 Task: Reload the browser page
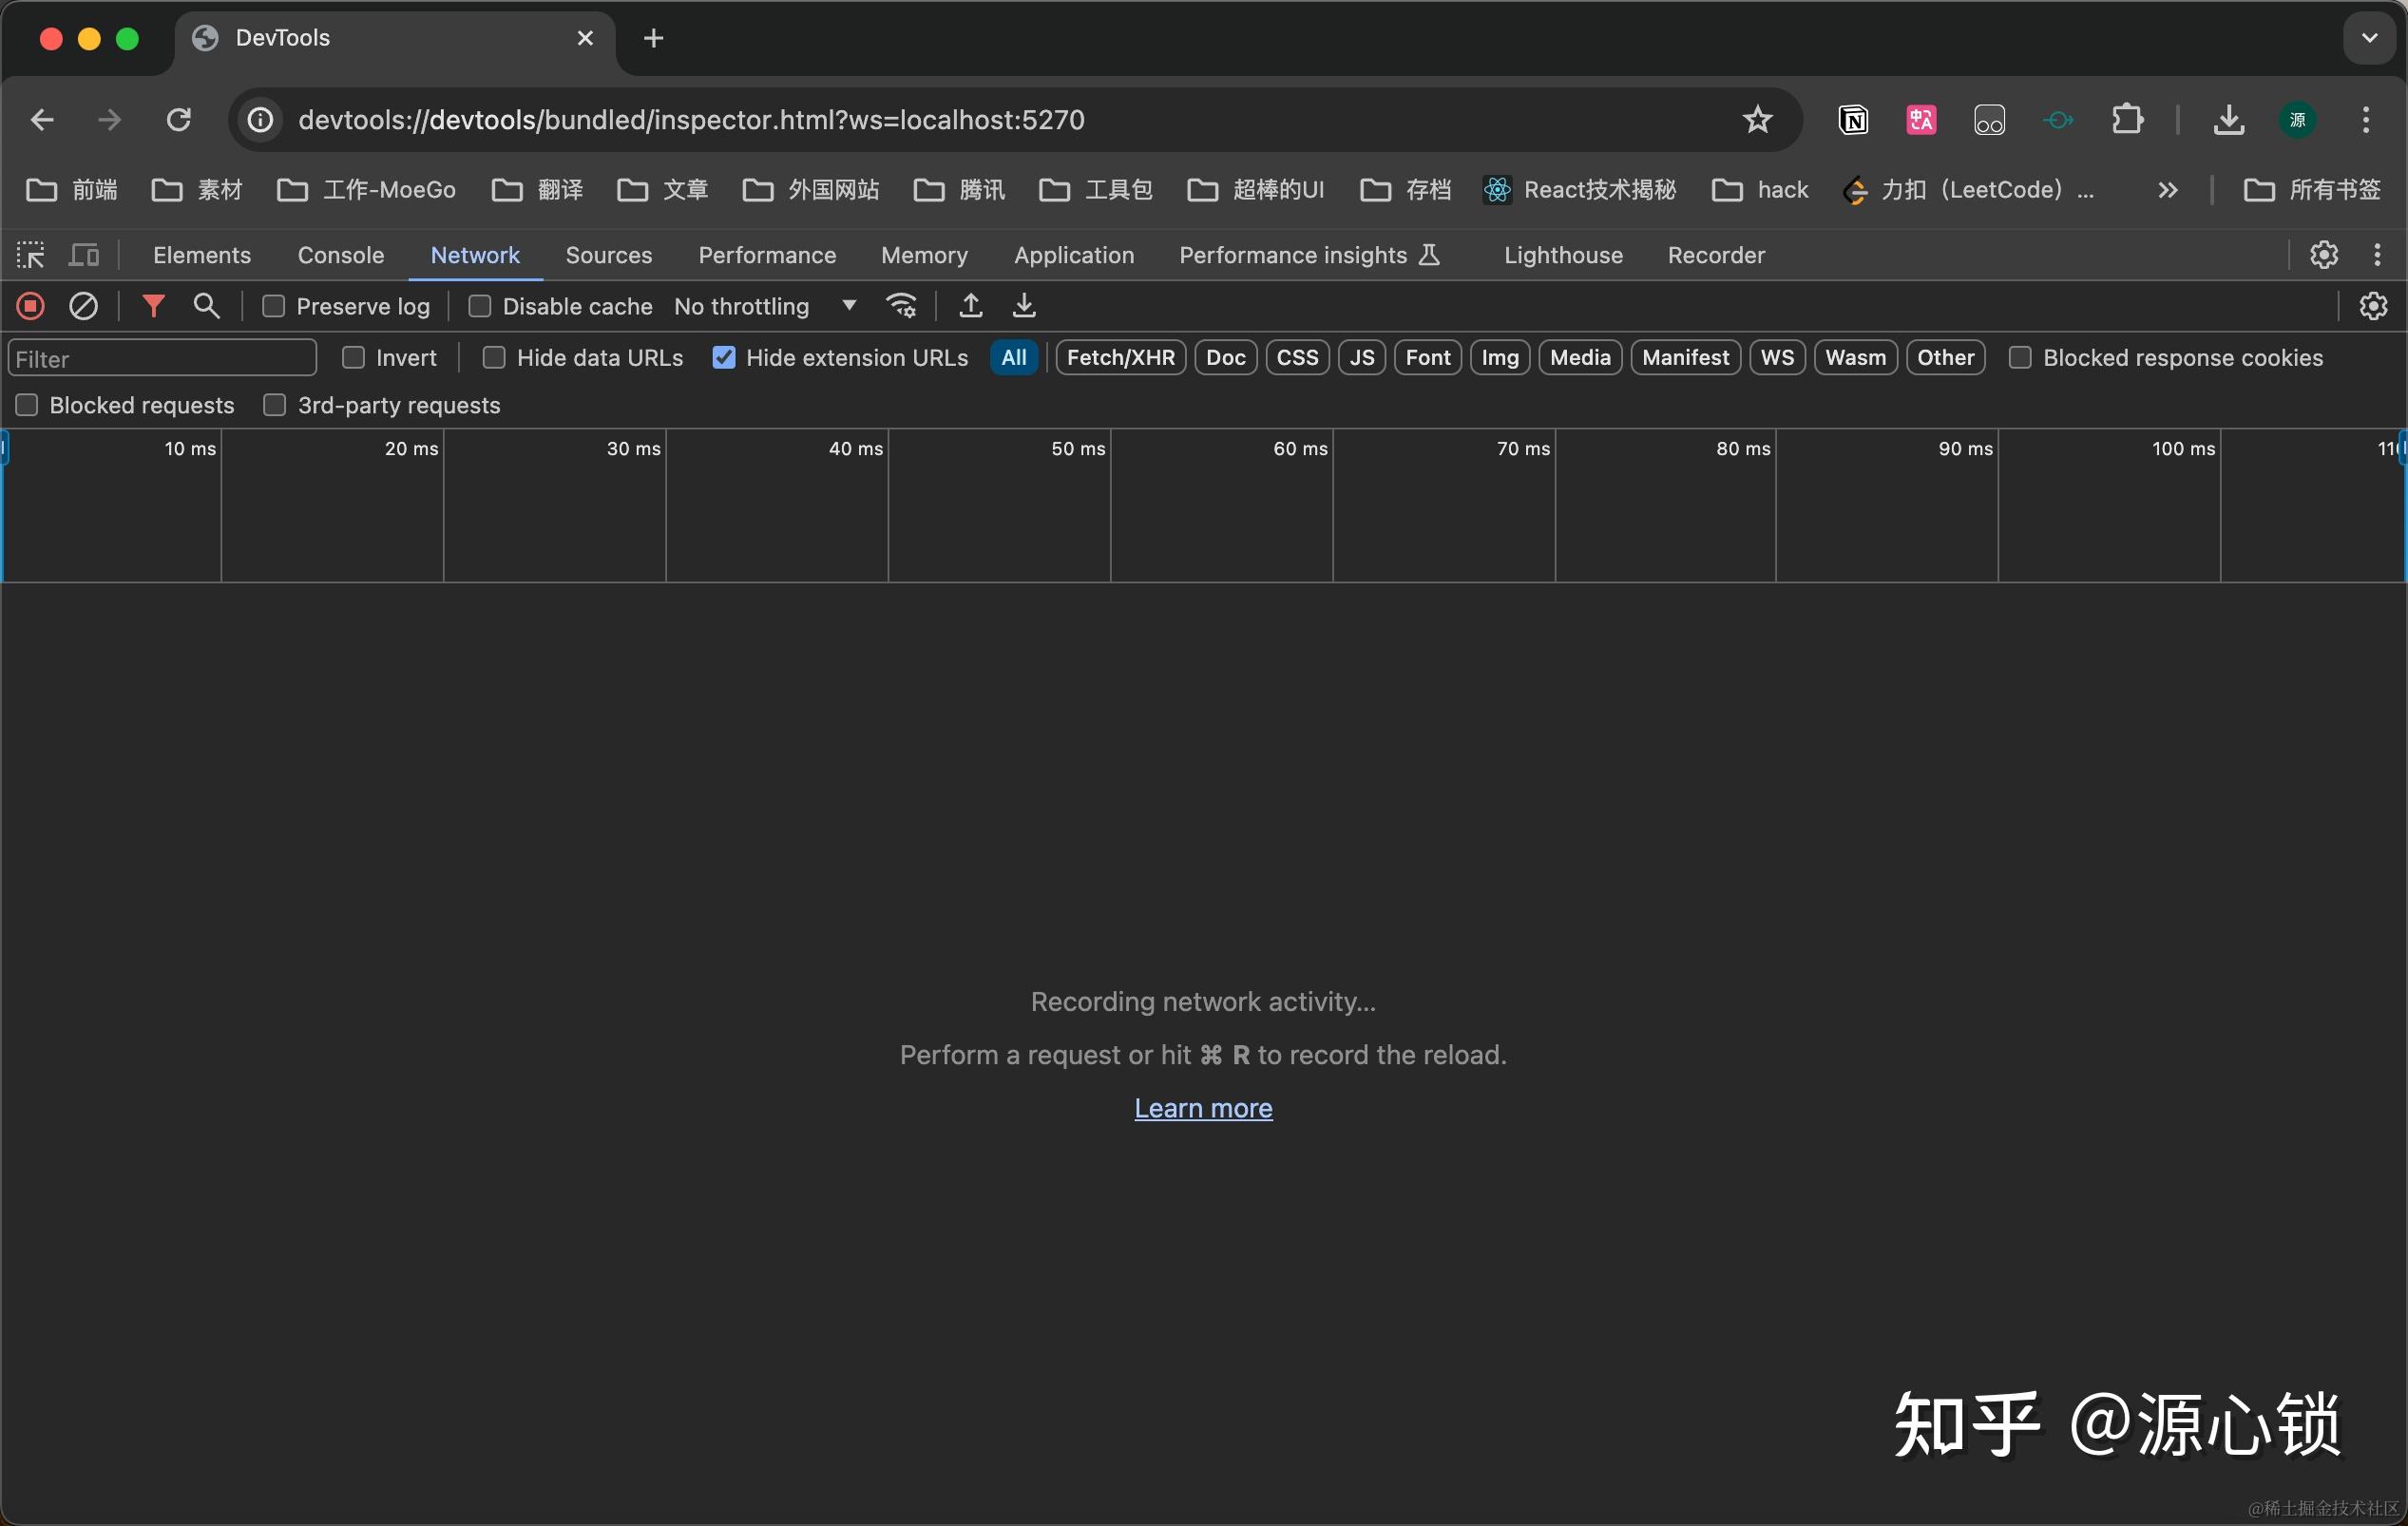point(178,120)
